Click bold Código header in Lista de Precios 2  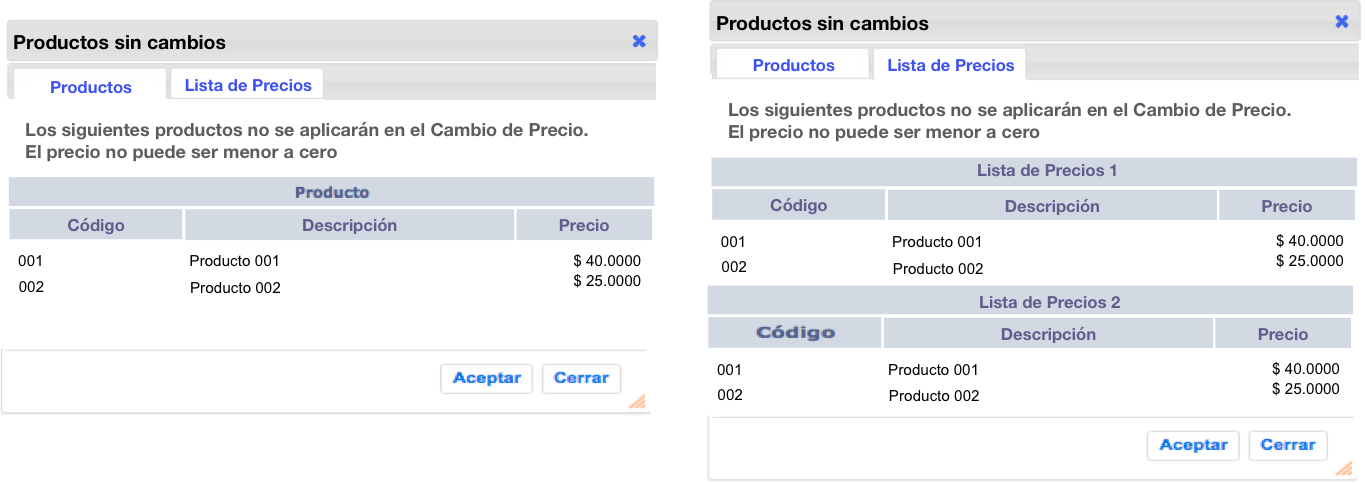tap(795, 333)
